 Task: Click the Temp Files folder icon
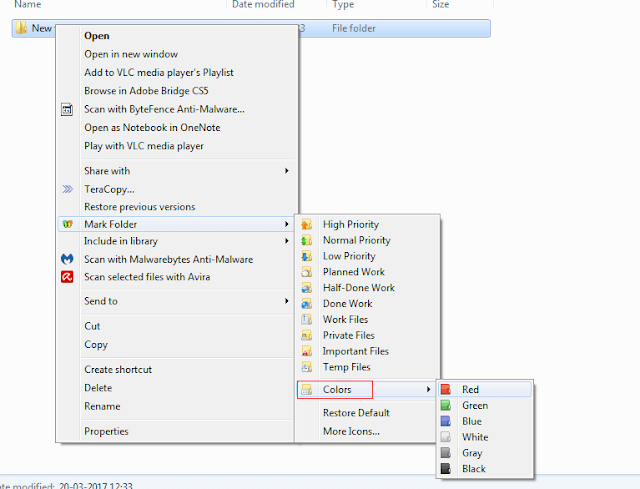(307, 367)
